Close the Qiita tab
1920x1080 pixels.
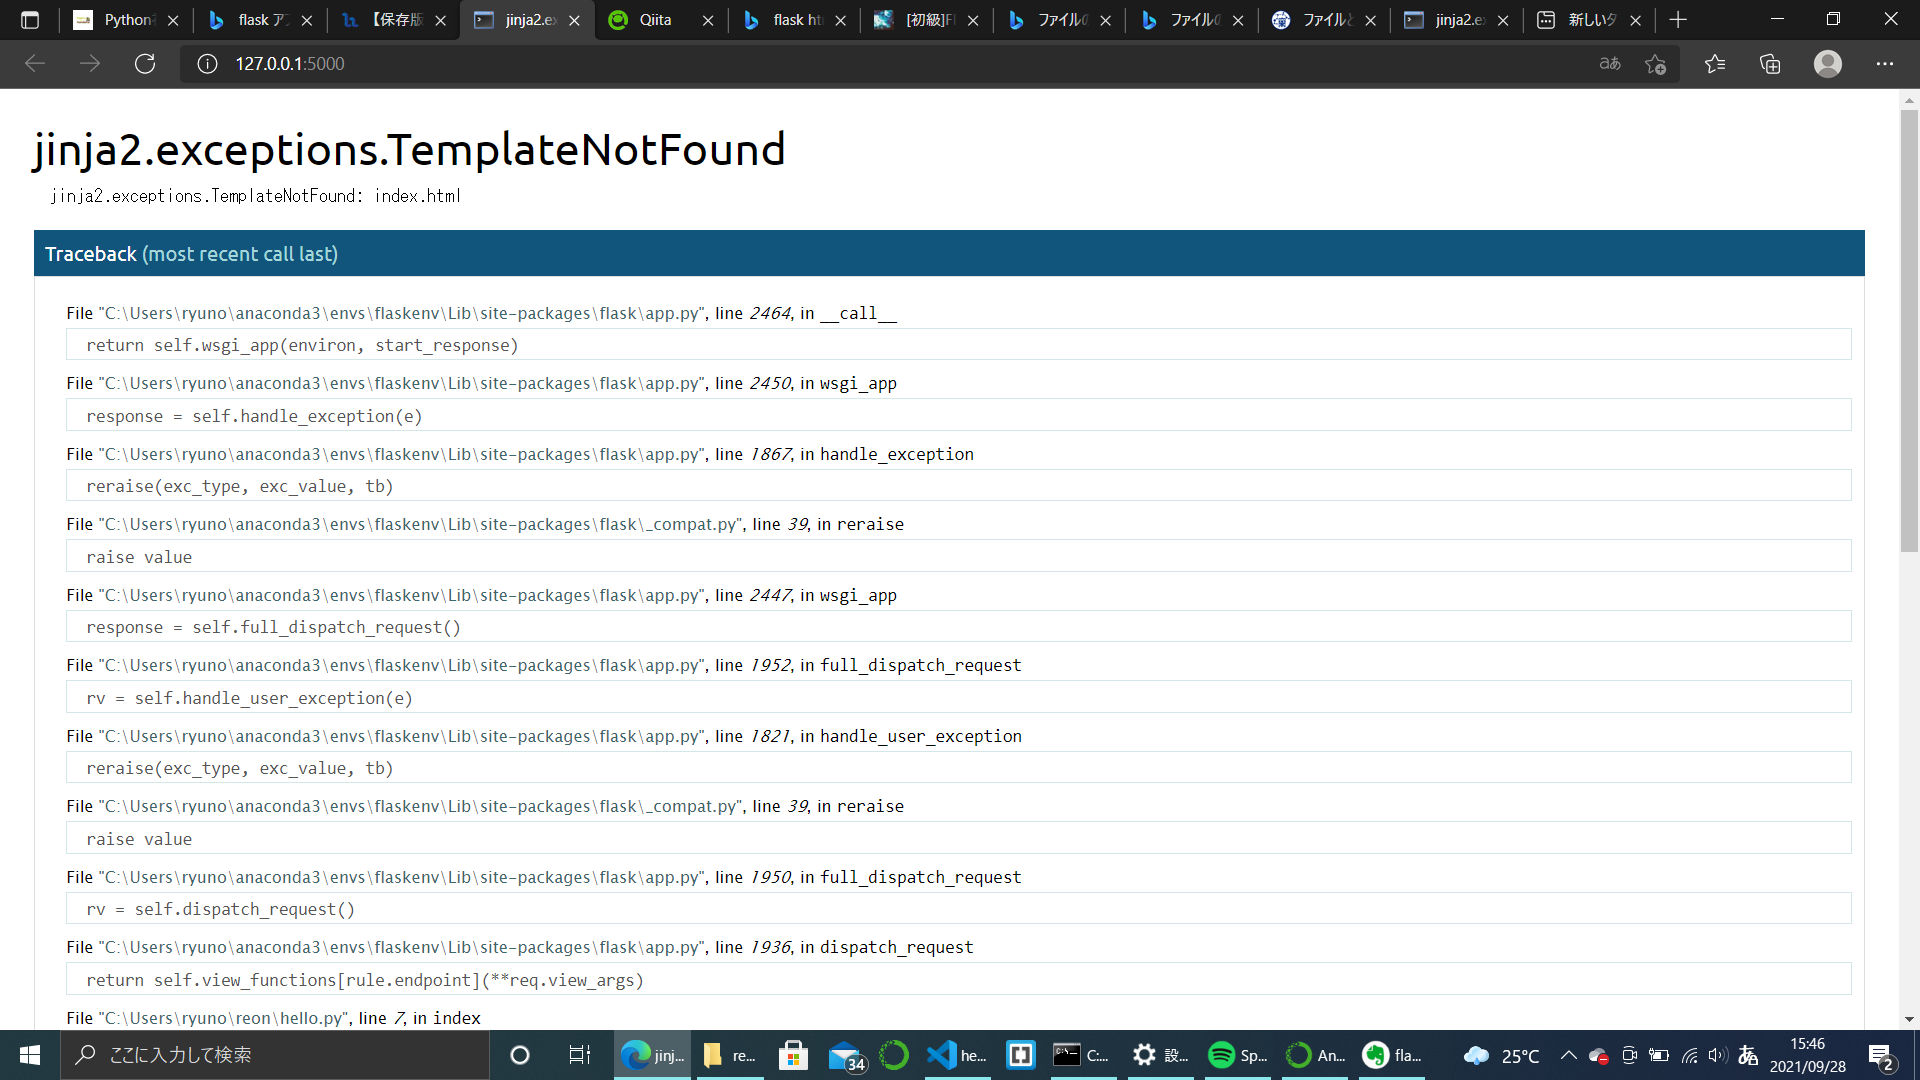(708, 20)
